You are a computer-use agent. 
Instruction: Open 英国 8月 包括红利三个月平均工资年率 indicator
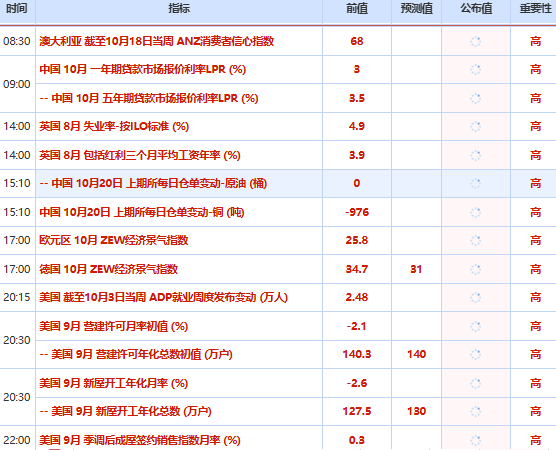coord(140,155)
